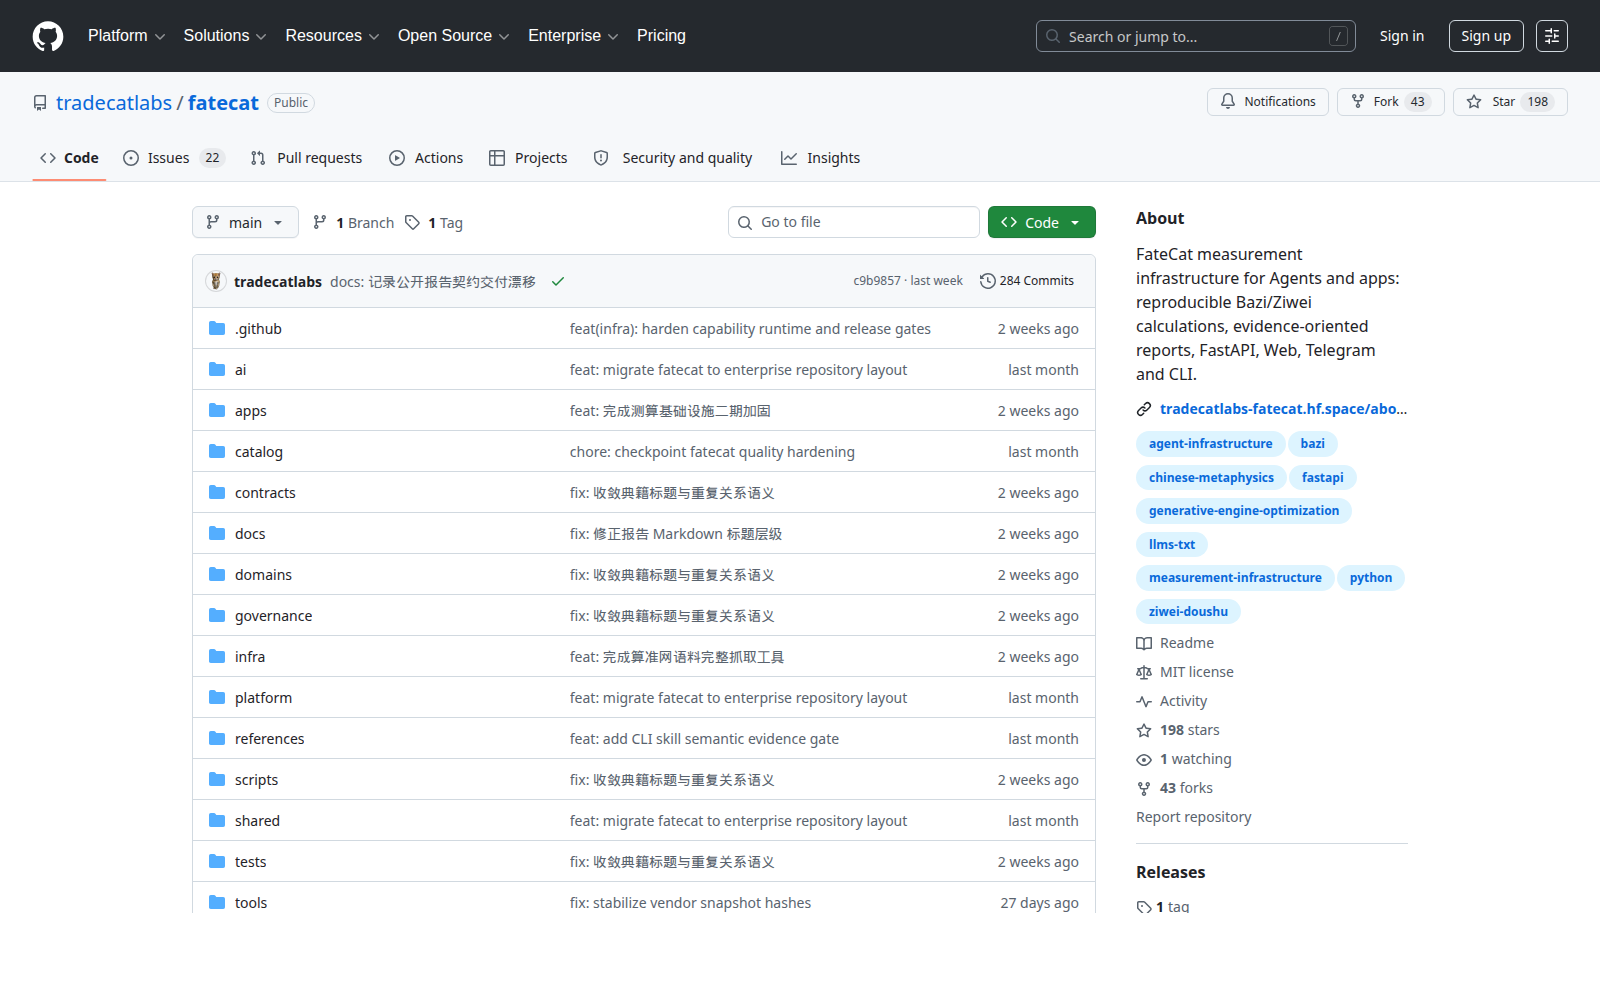Star the fatecat repository
Image resolution: width=1600 pixels, height=1000 pixels.
1510,102
